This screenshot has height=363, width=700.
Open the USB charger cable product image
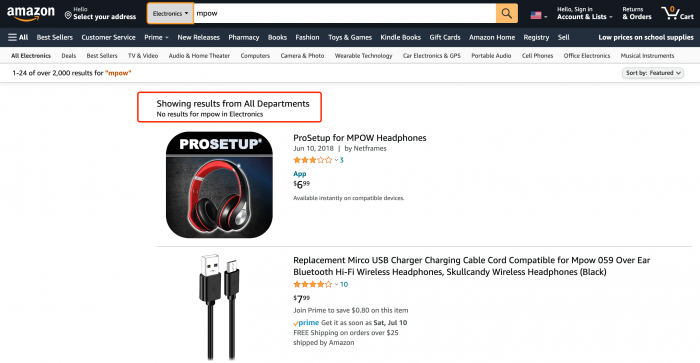[219, 307]
